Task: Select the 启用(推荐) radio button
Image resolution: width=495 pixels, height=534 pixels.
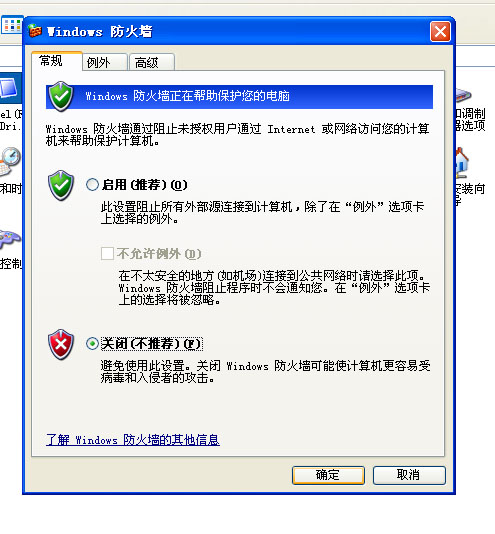Action: (x=92, y=185)
